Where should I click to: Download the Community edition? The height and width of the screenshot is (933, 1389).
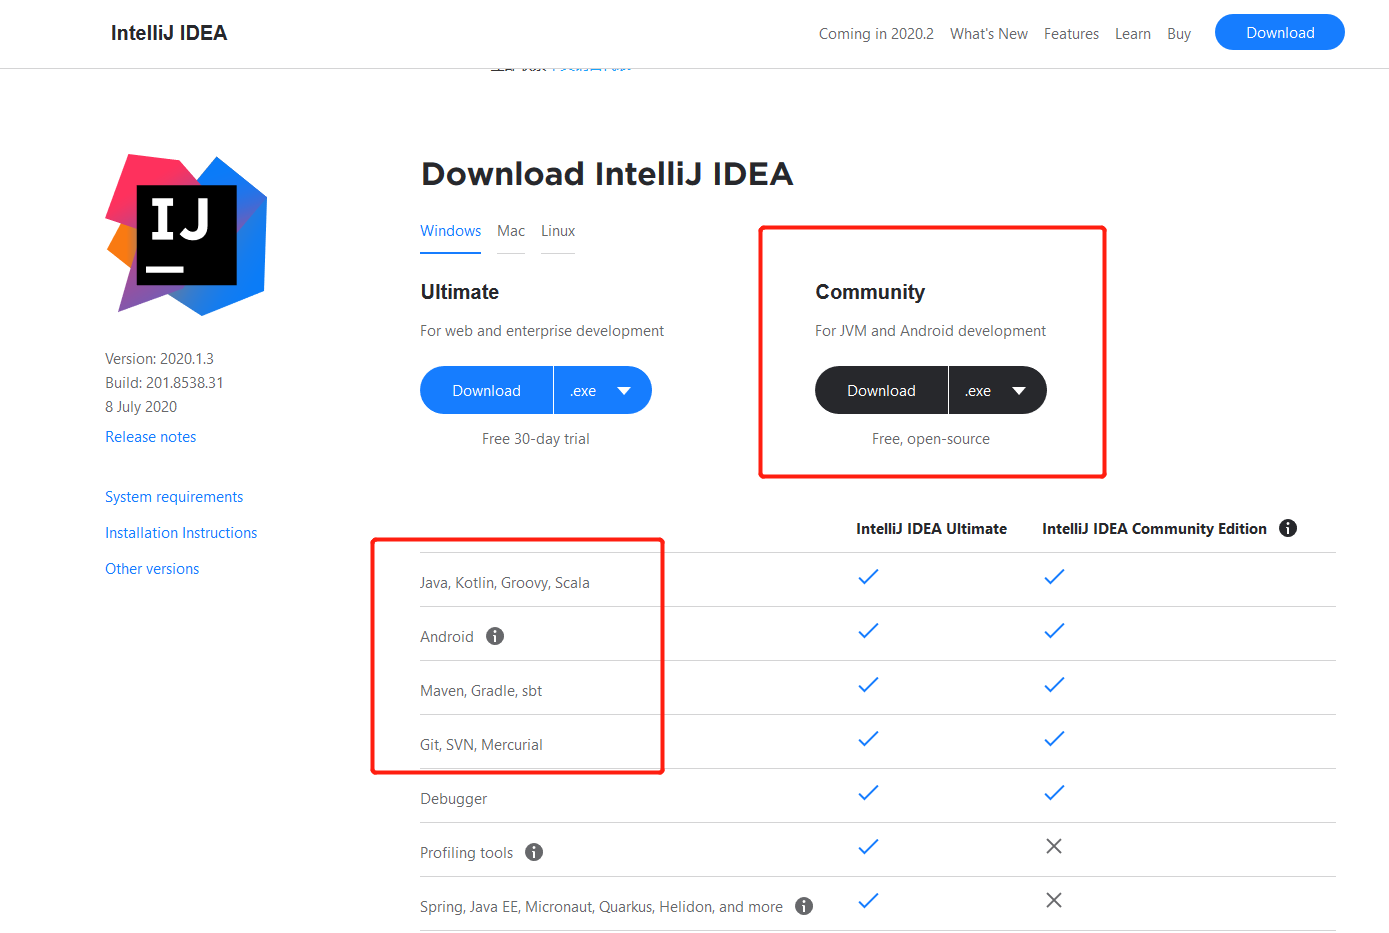click(882, 390)
